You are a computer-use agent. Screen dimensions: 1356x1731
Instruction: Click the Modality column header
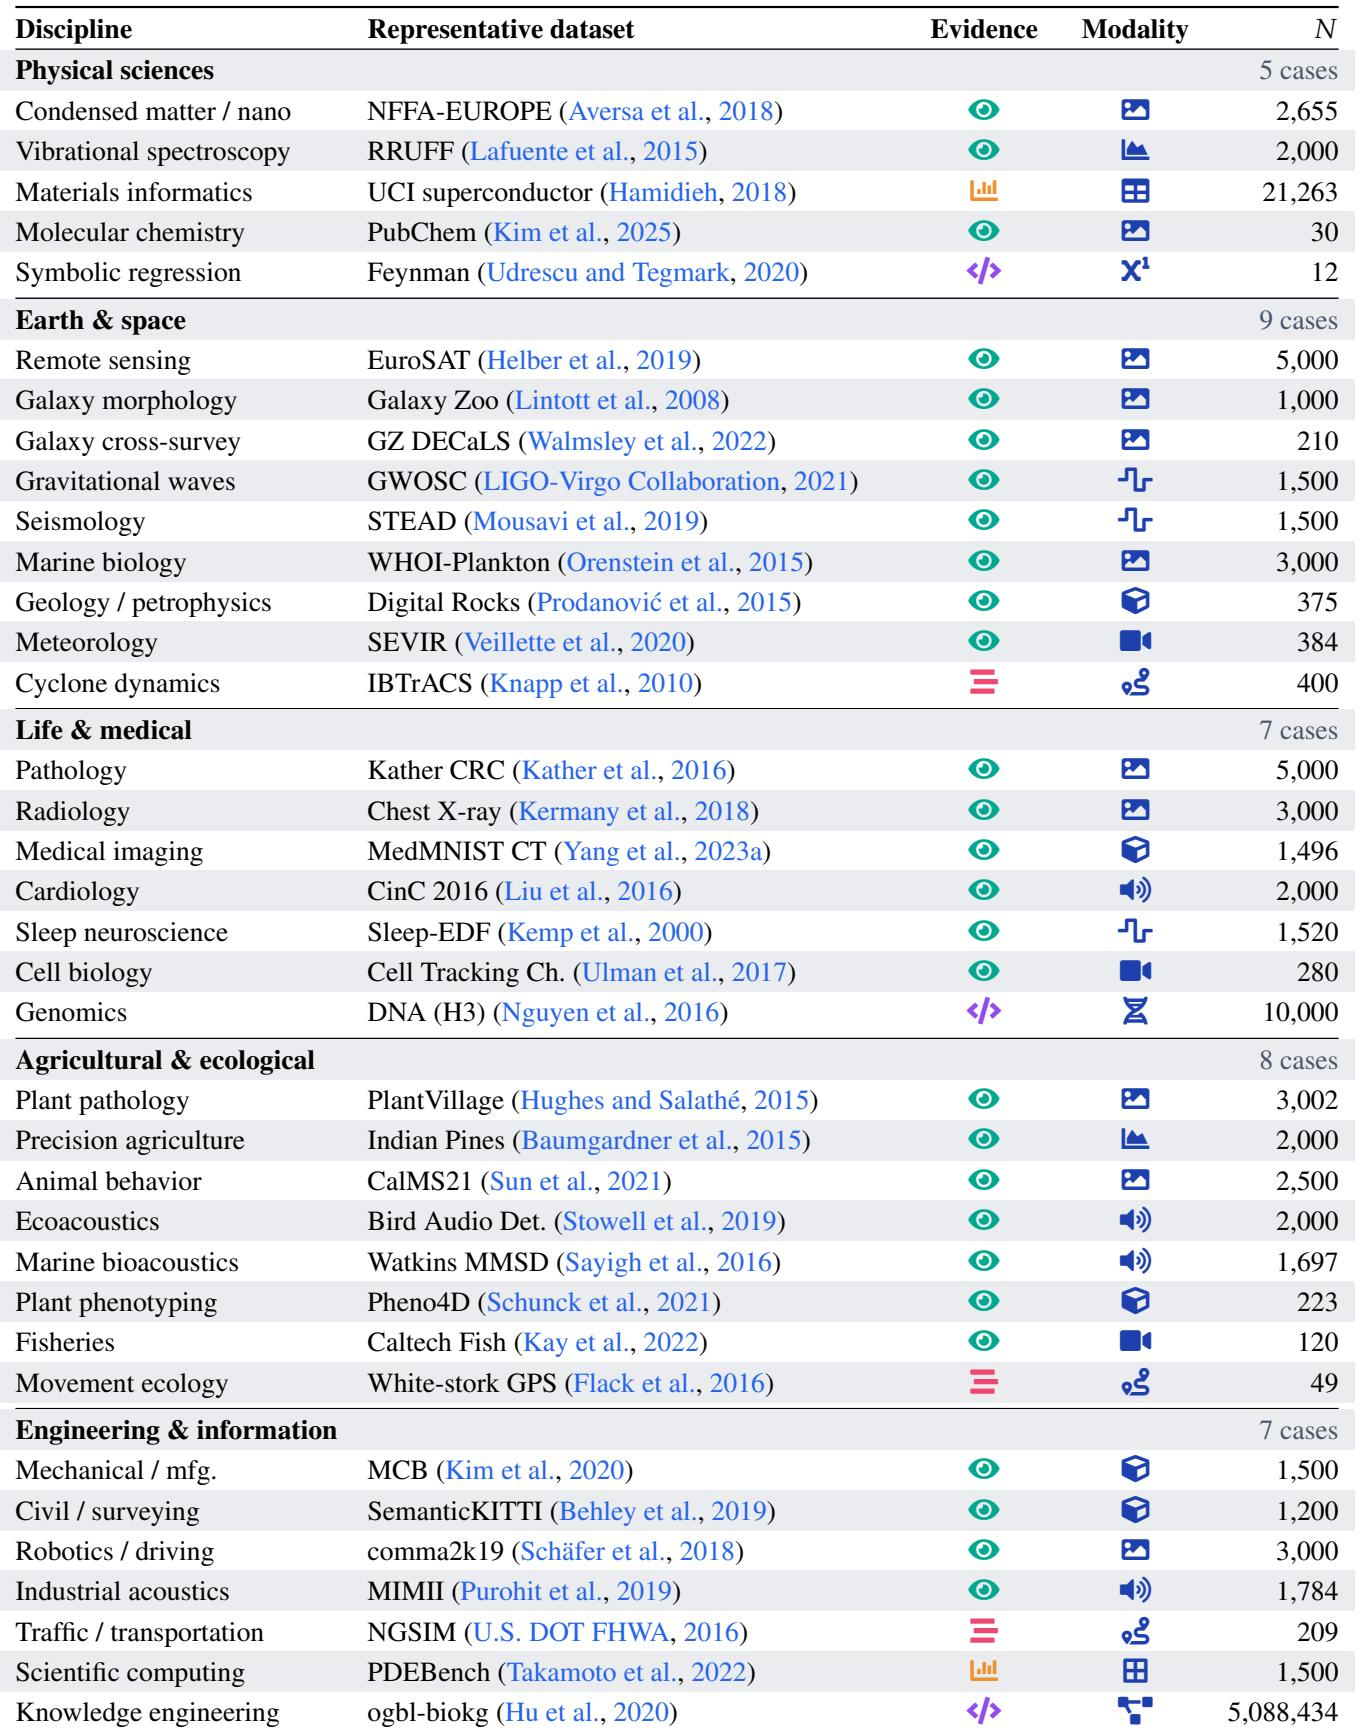(x=1135, y=30)
